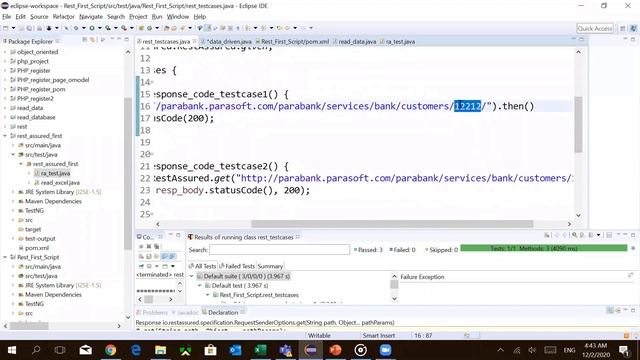Click the editor horizontal scrollbar
Image resolution: width=640 pixels, height=360 pixels.
392,224
